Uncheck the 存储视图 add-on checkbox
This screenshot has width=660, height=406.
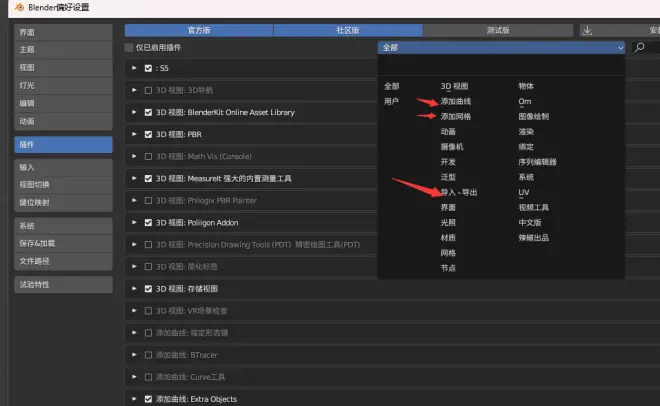[x=148, y=289]
